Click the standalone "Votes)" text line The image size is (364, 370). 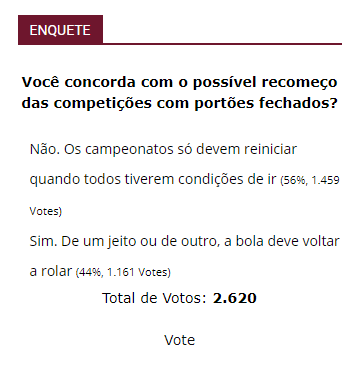tap(46, 212)
